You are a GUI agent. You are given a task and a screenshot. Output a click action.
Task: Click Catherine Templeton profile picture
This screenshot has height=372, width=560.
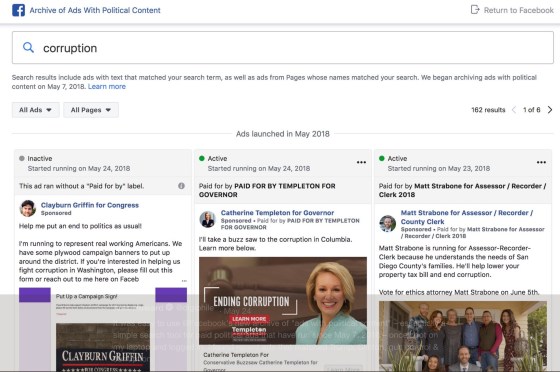[x=208, y=219]
